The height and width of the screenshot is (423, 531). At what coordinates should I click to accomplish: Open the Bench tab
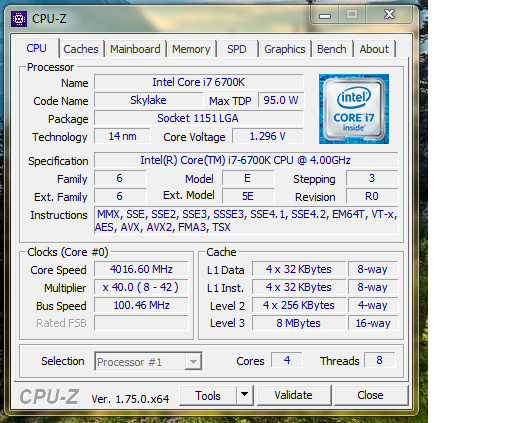coord(332,49)
